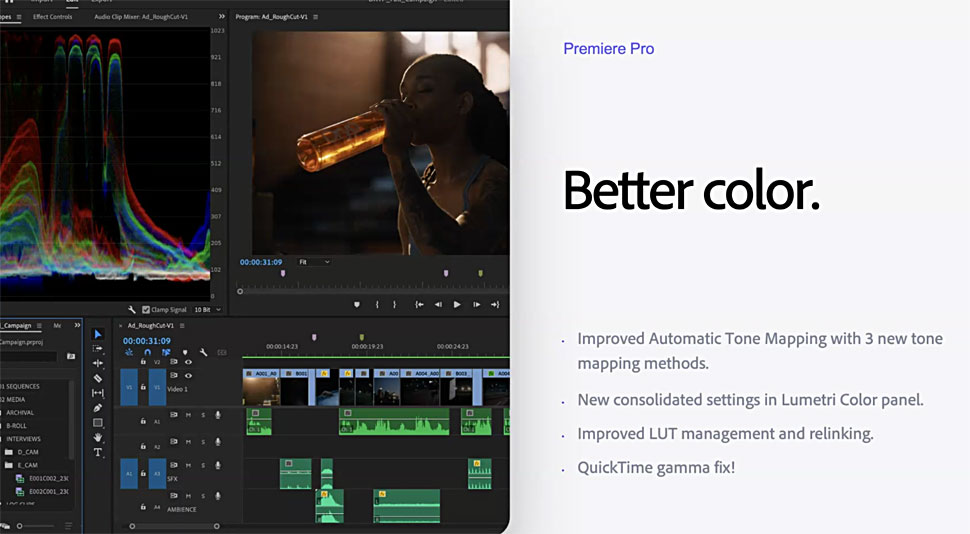Click the timeline Add Marker icon

(185, 352)
